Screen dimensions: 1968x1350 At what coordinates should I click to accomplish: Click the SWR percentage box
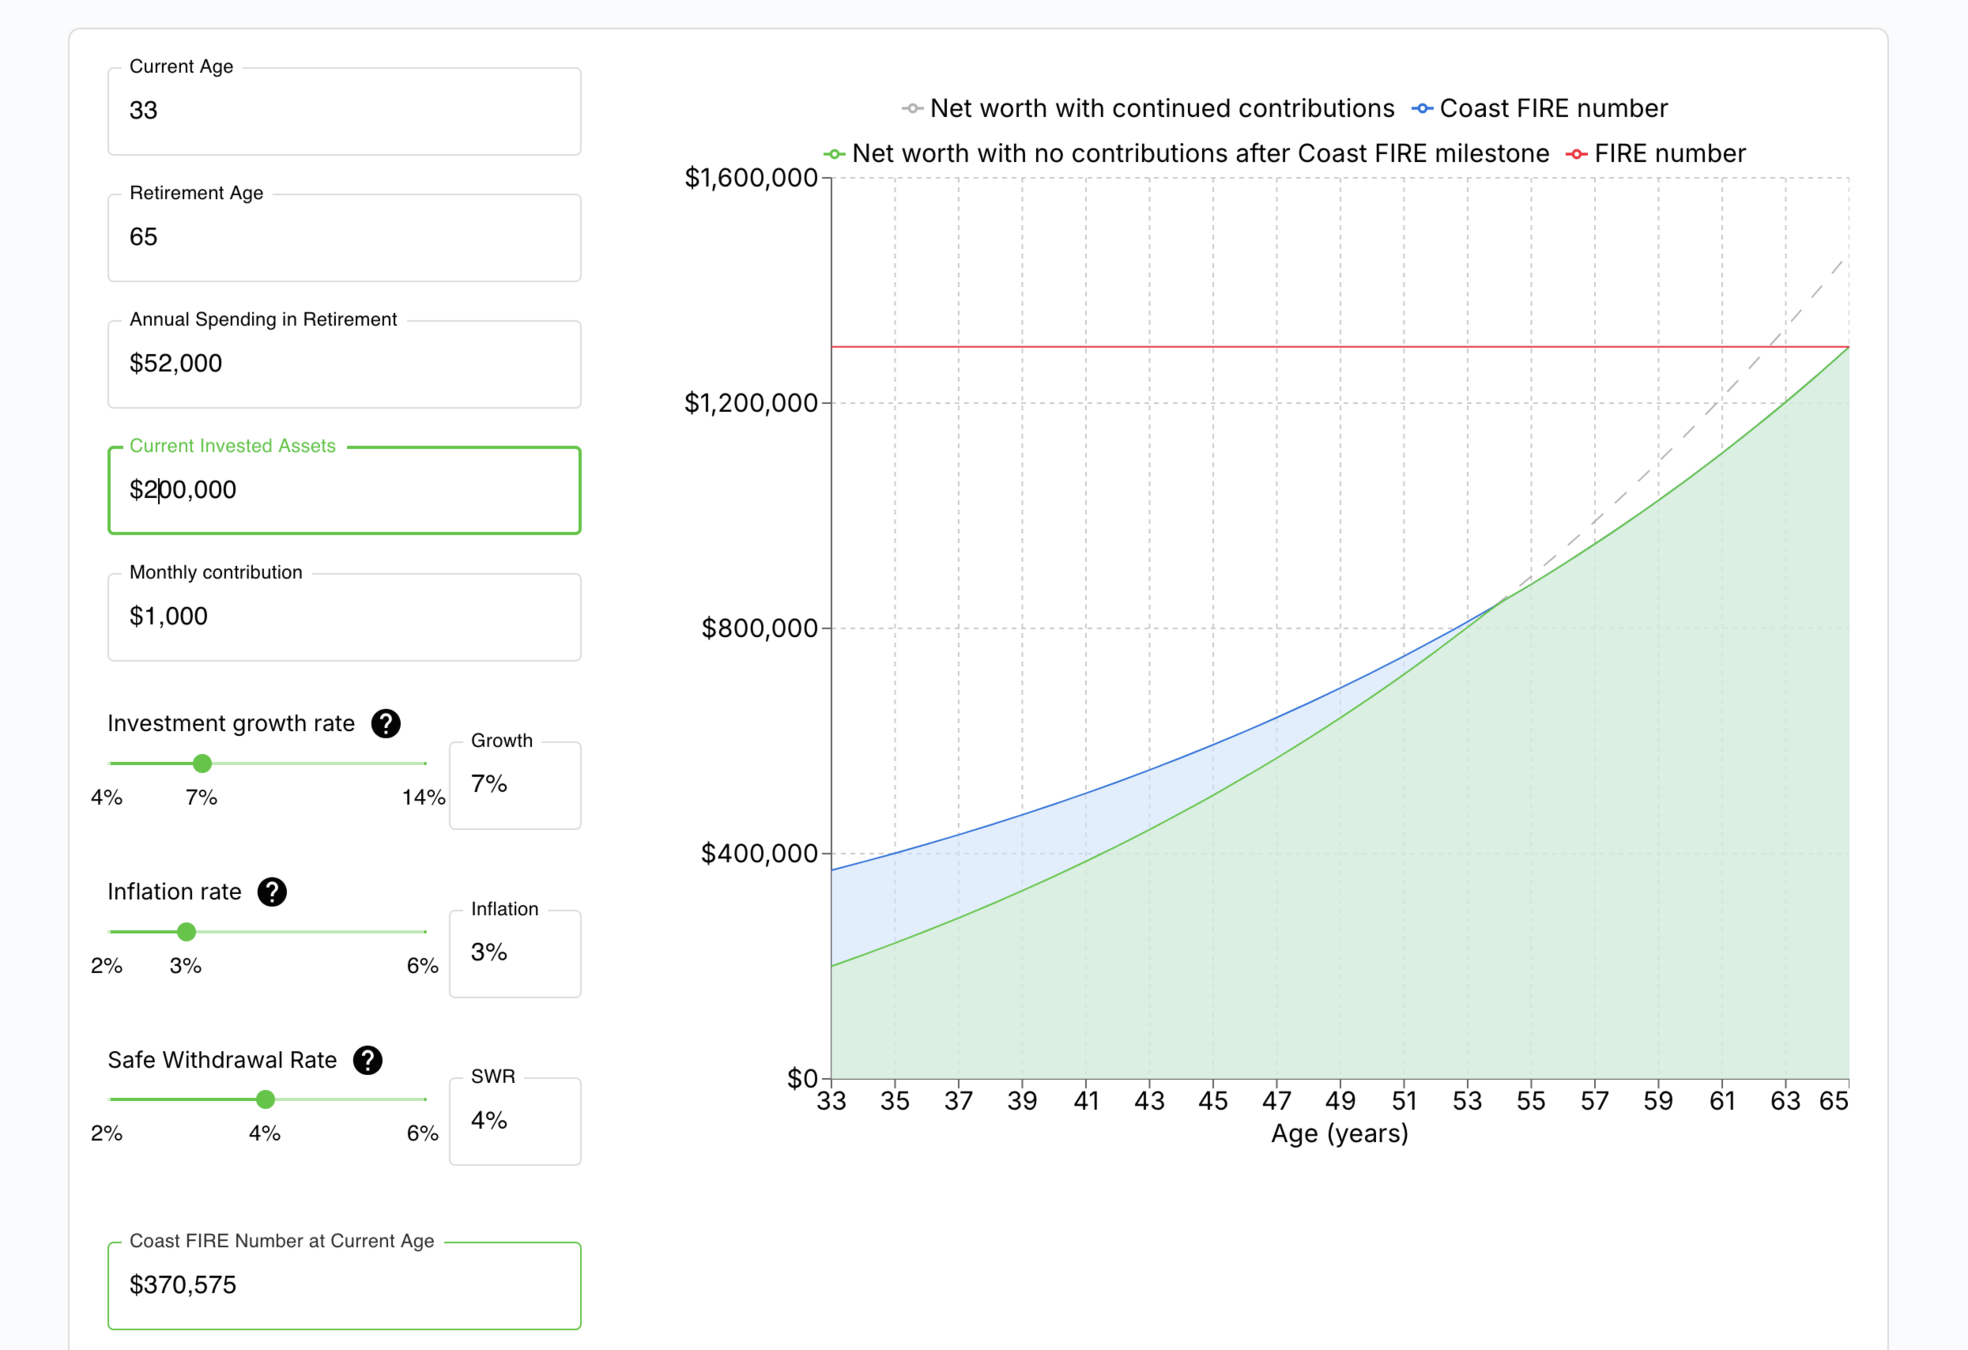515,1121
